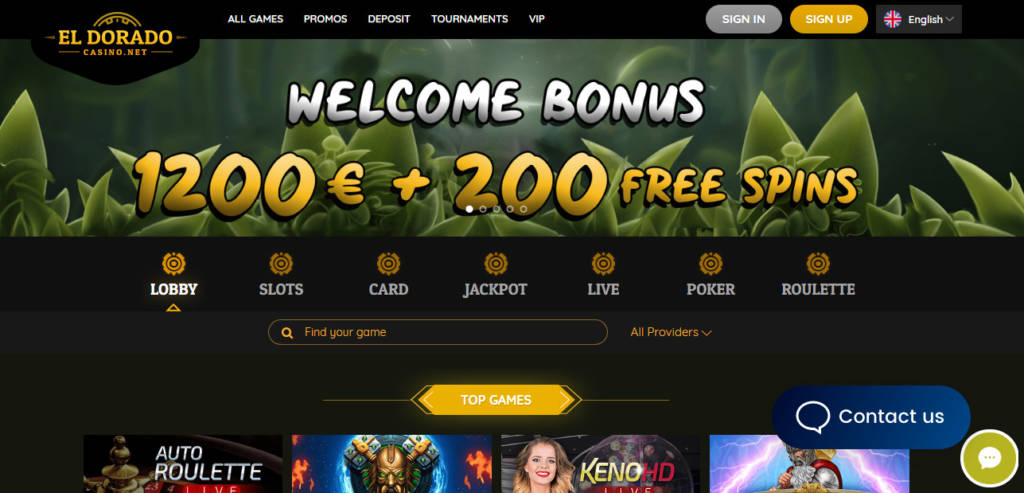Open the All Games menu item
Viewport: 1024px width, 493px height.
(255, 19)
